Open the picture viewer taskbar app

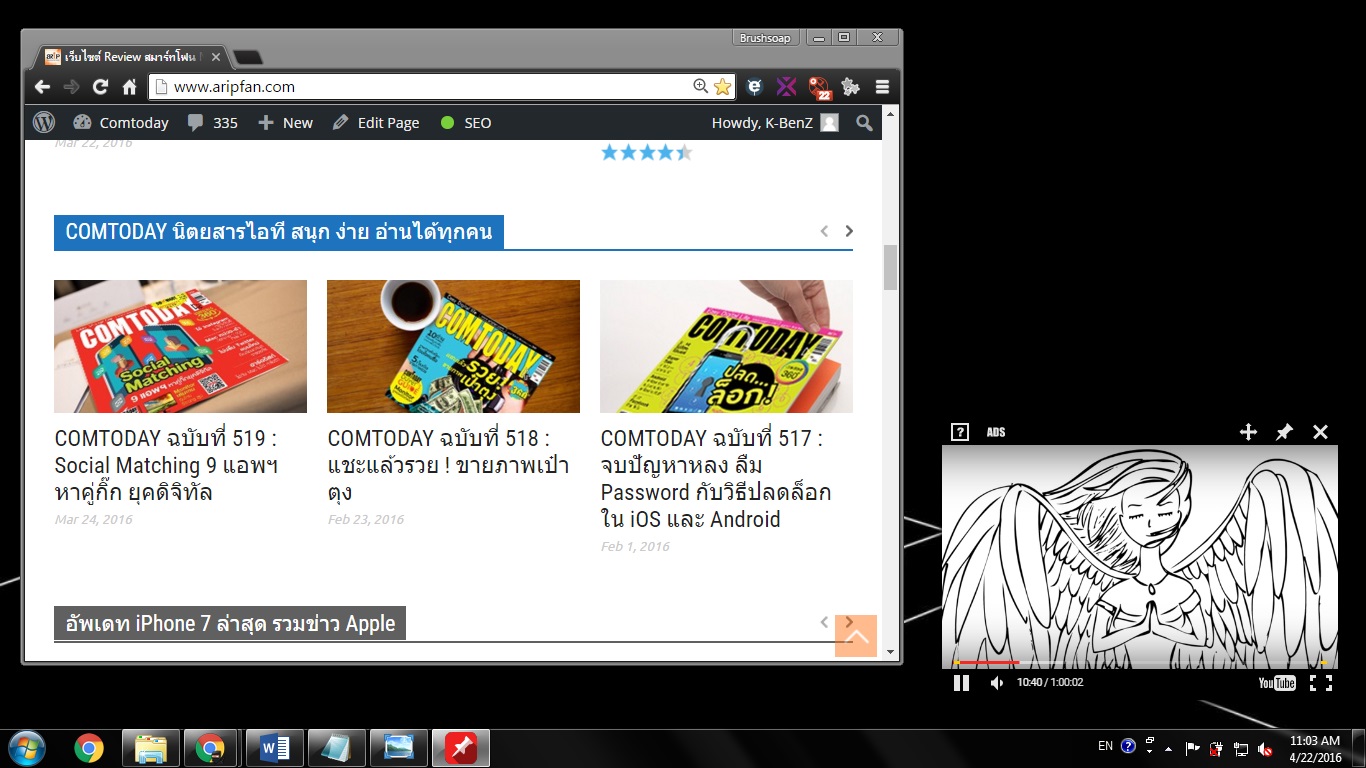[398, 748]
